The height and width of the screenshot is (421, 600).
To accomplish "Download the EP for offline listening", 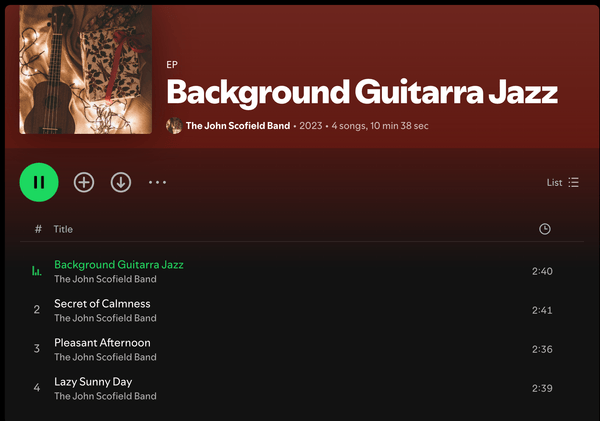I will point(121,182).
